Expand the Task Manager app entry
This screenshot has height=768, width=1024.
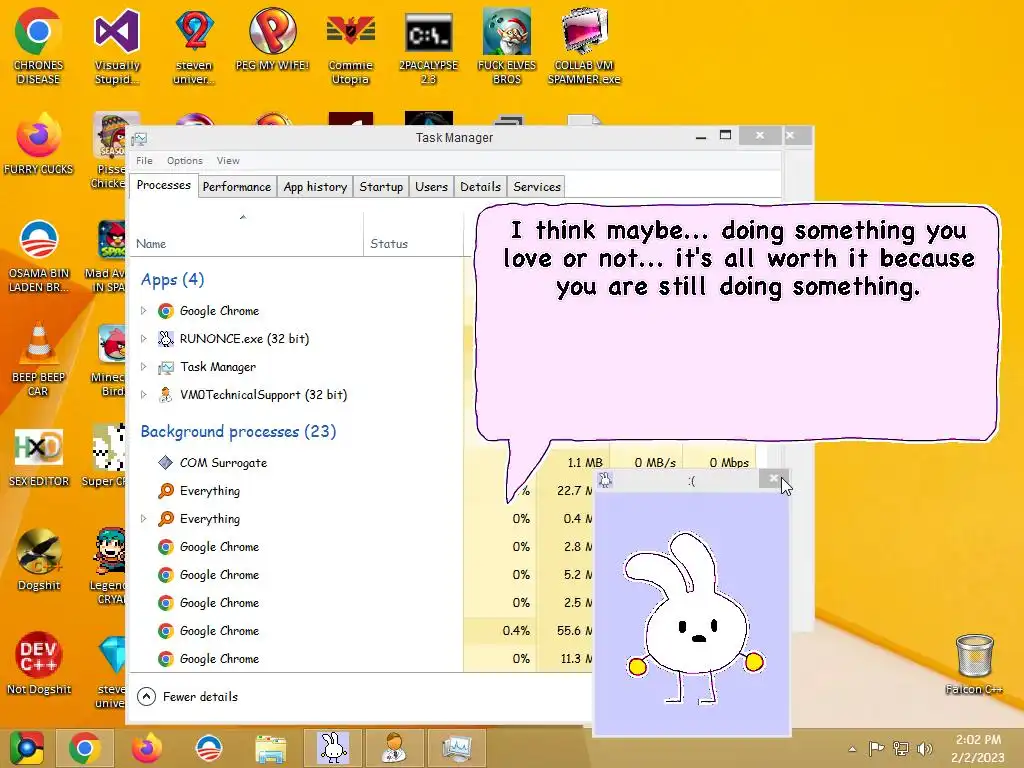coord(144,366)
